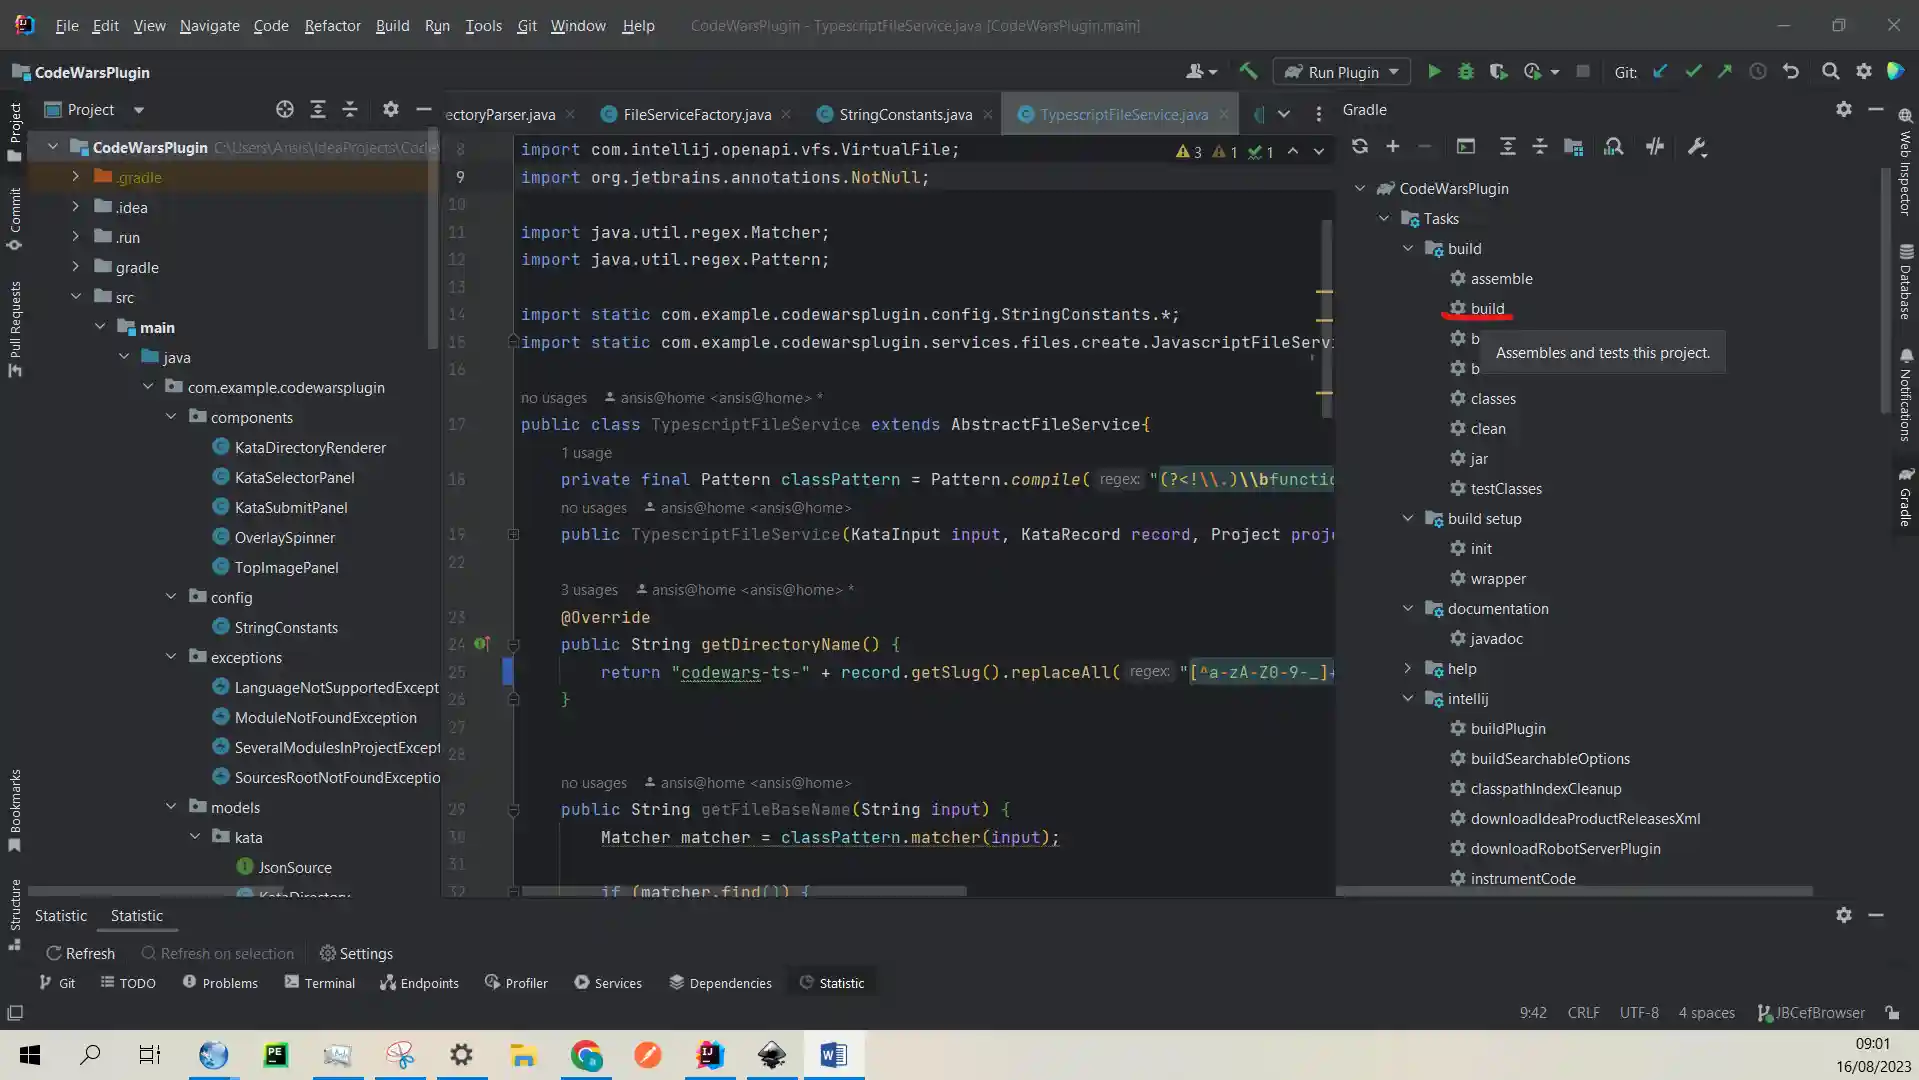The height and width of the screenshot is (1080, 1919).
Task: Run the Run Plugin configuration
Action: 1434,72
